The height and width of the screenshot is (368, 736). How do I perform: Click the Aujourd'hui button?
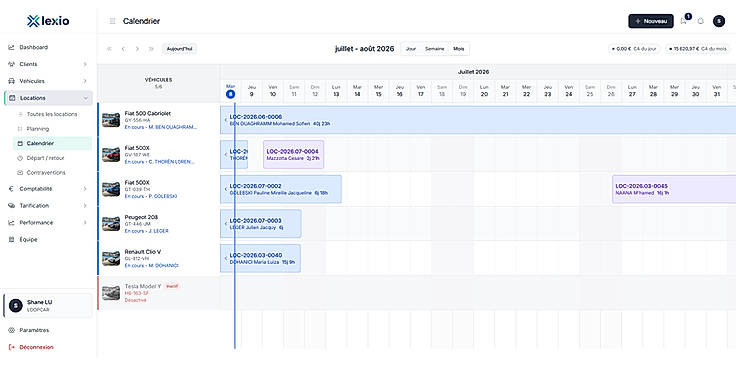[180, 49]
